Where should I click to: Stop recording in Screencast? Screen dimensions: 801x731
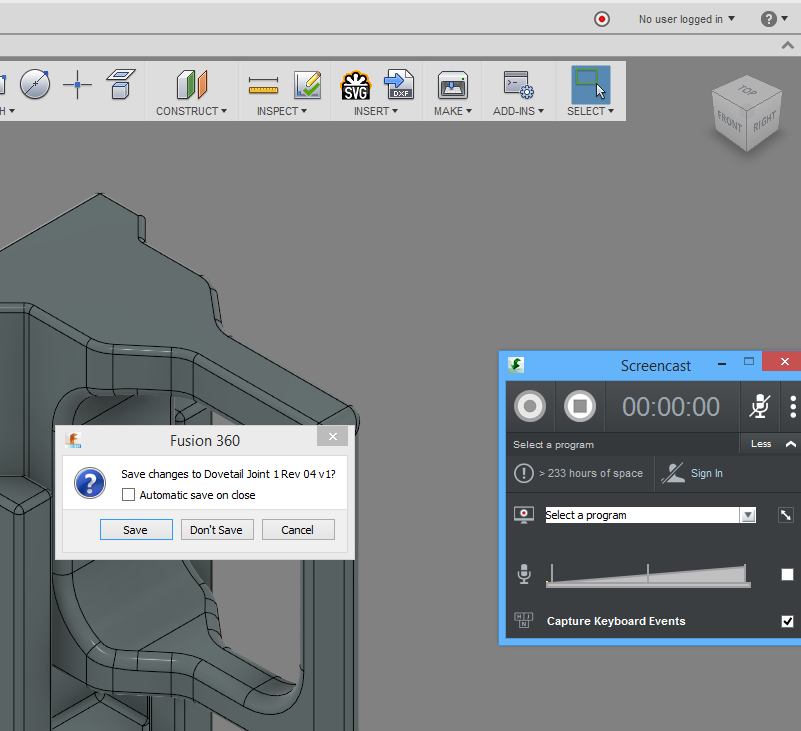tap(580, 407)
